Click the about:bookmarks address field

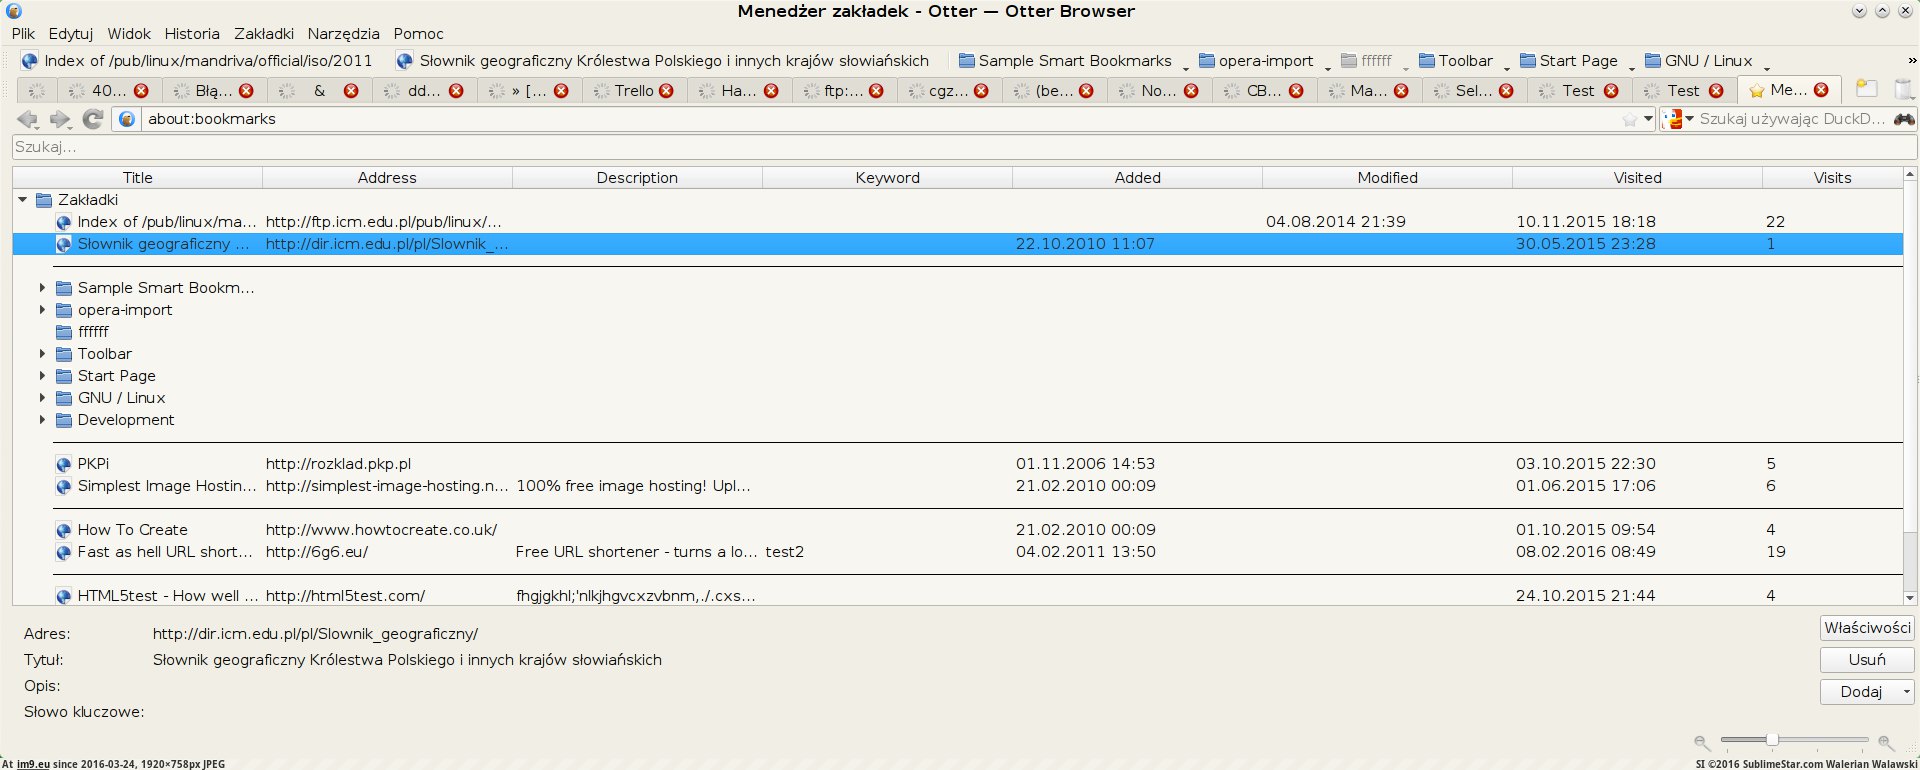point(880,119)
